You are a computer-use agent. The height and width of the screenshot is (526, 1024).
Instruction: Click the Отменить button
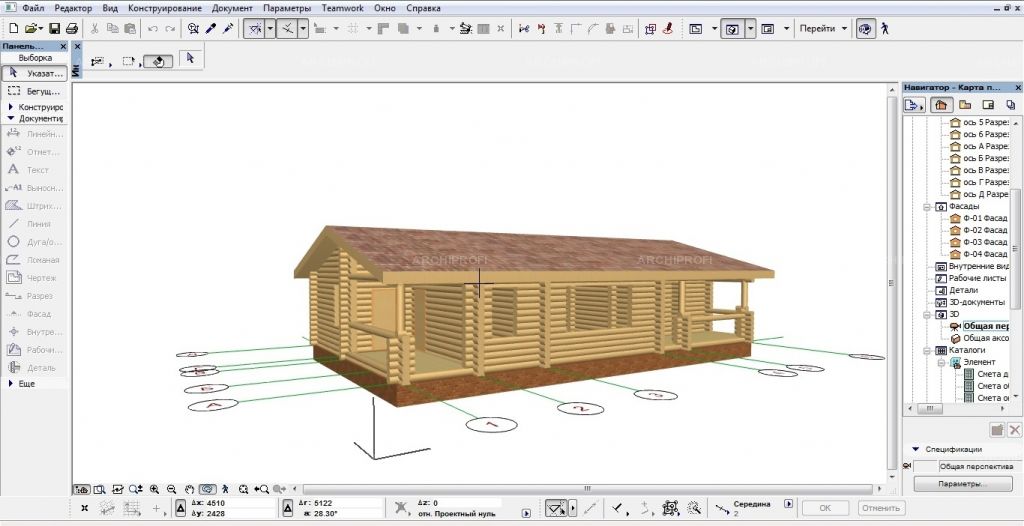click(881, 508)
